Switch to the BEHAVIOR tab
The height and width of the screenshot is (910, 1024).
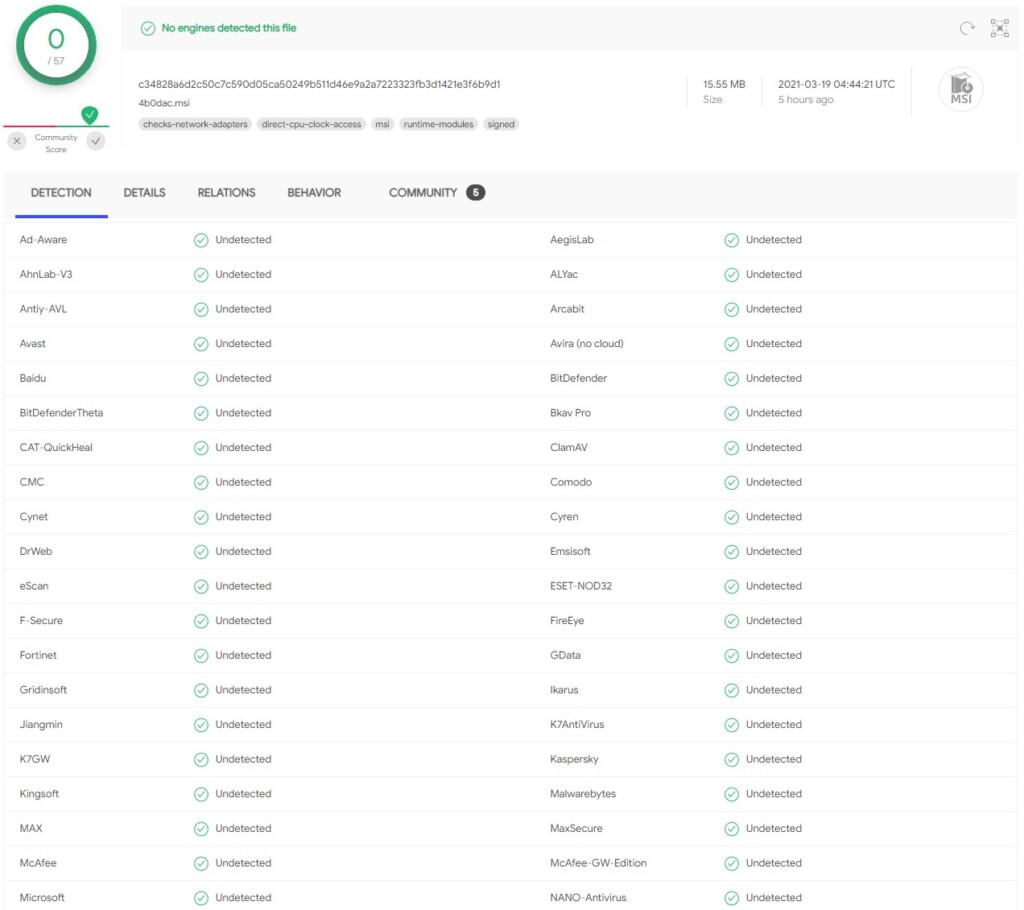(x=314, y=193)
